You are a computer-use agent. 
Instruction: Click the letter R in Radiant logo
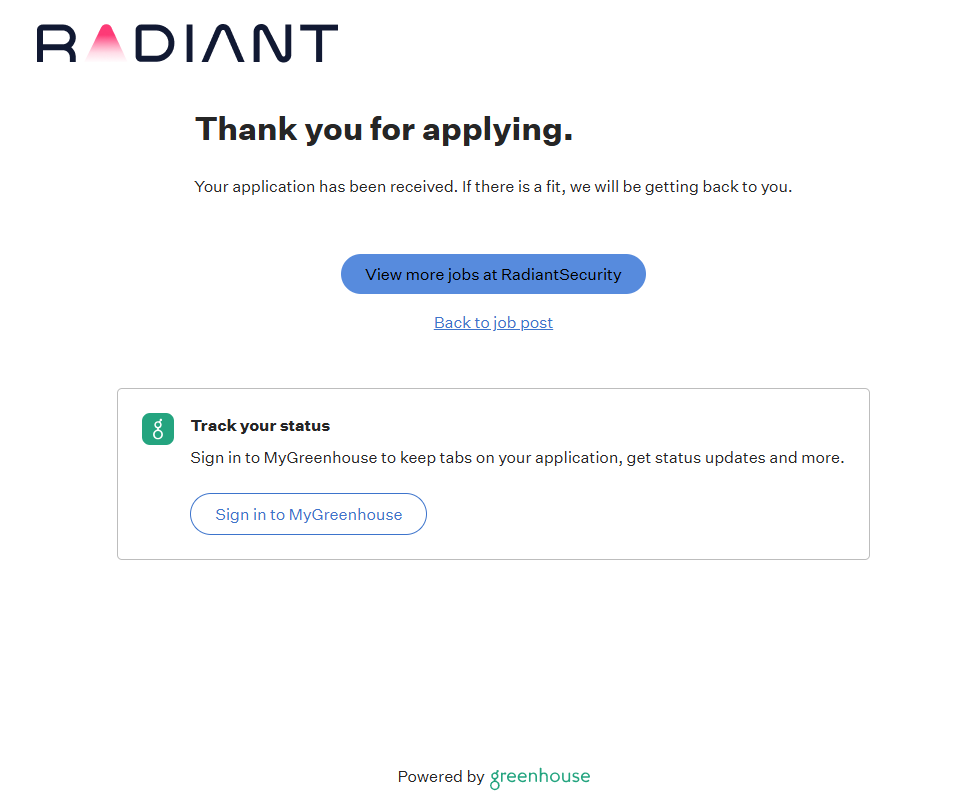click(x=56, y=45)
